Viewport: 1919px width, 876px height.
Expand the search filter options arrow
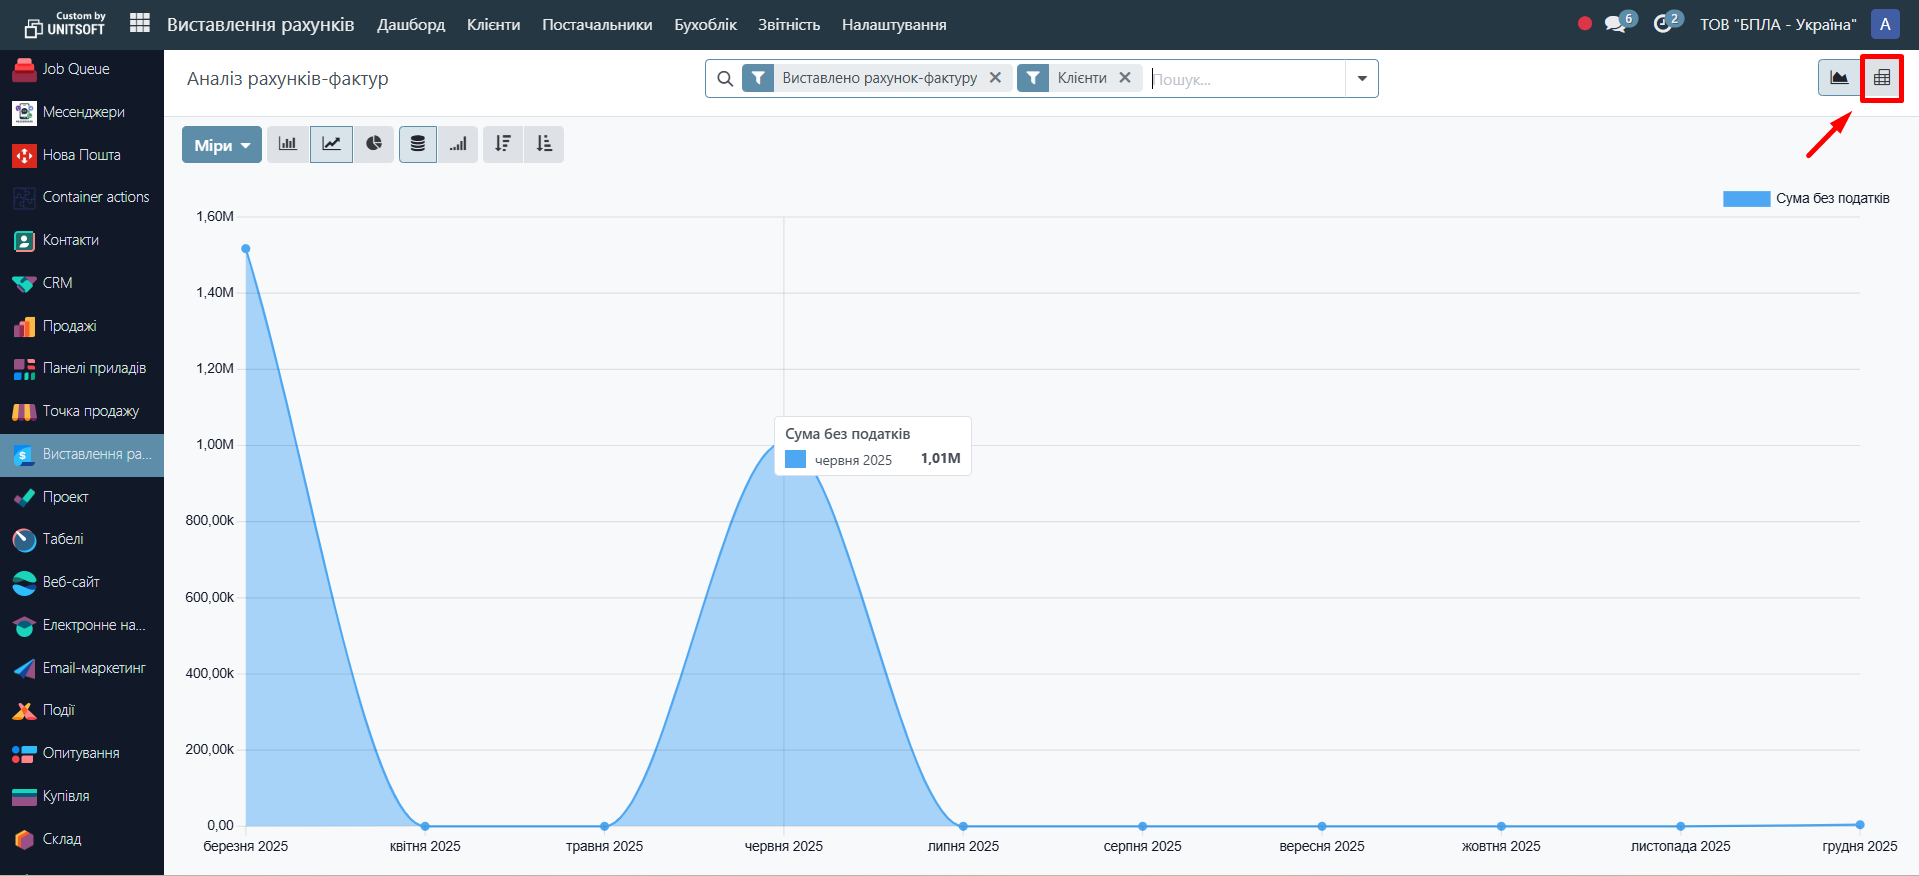(x=1361, y=78)
